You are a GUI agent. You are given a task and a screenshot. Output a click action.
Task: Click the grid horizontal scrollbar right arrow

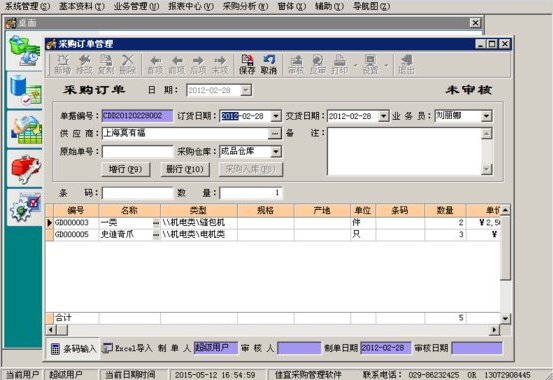click(x=494, y=330)
